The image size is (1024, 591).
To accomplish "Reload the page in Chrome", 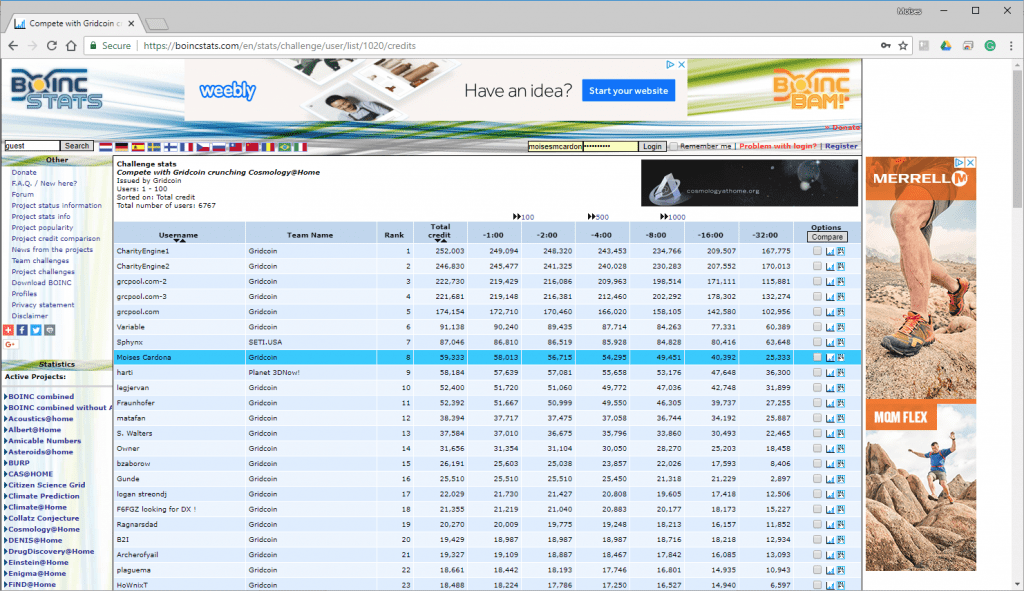I will [52, 46].
